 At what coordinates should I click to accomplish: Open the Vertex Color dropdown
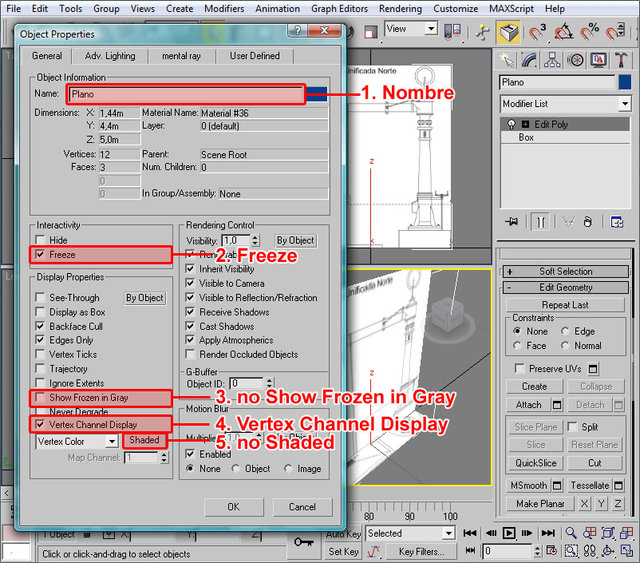pos(76,441)
